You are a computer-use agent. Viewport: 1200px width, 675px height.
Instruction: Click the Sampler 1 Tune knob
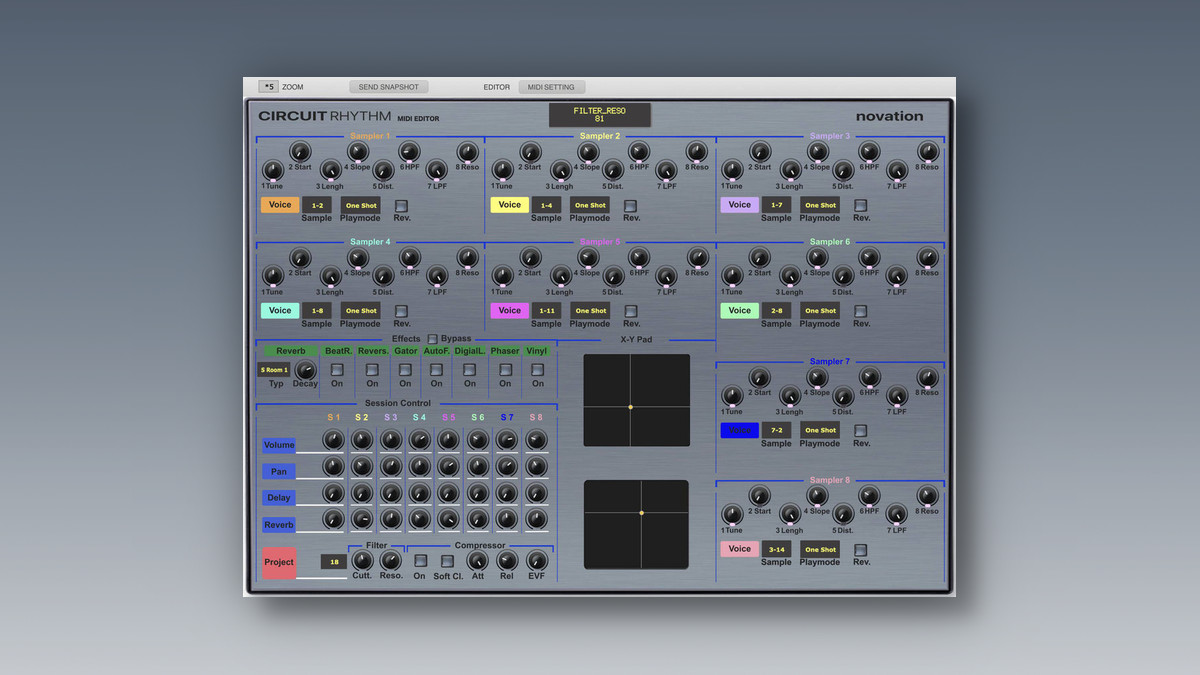point(273,169)
